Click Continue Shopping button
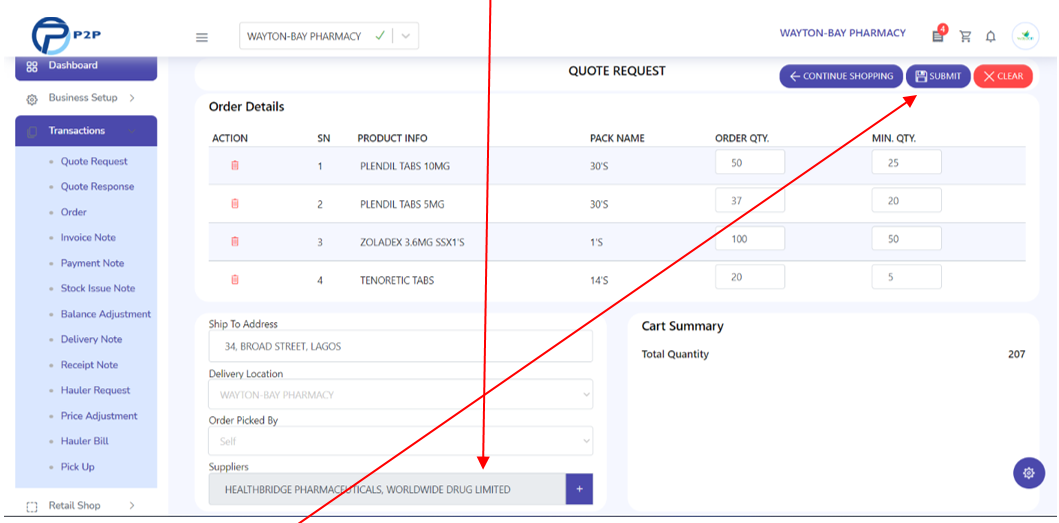Image resolution: width=1059 pixels, height=523 pixels. tap(841, 76)
